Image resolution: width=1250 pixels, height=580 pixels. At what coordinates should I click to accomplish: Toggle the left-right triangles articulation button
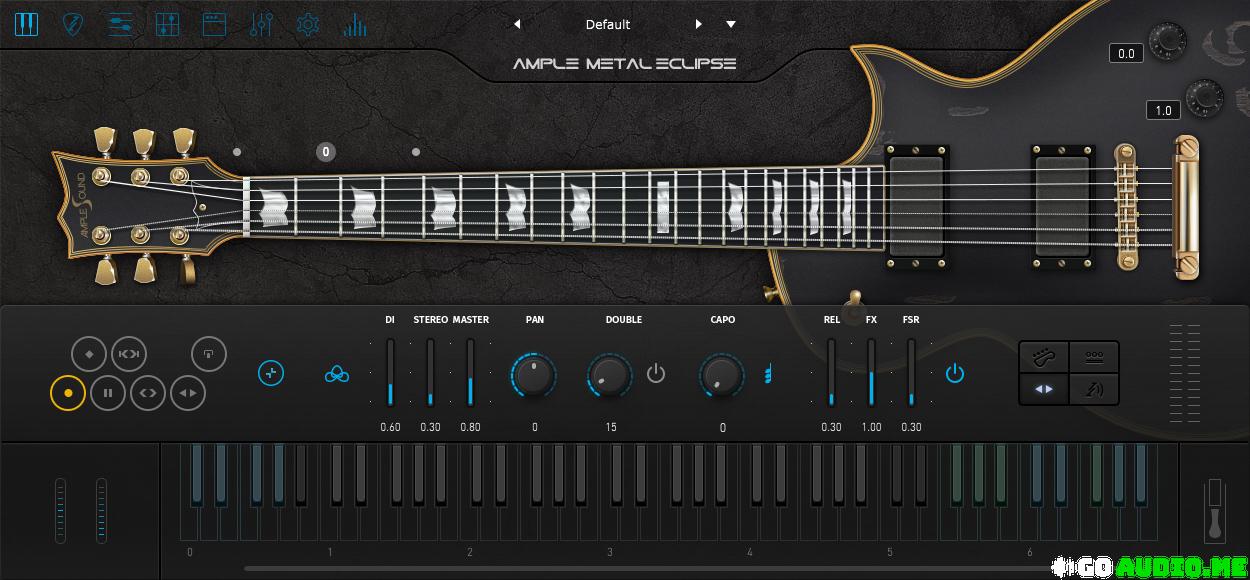(x=188, y=393)
